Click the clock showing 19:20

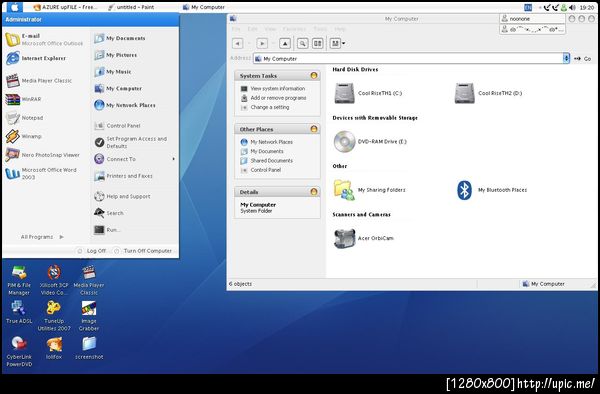(x=587, y=7)
